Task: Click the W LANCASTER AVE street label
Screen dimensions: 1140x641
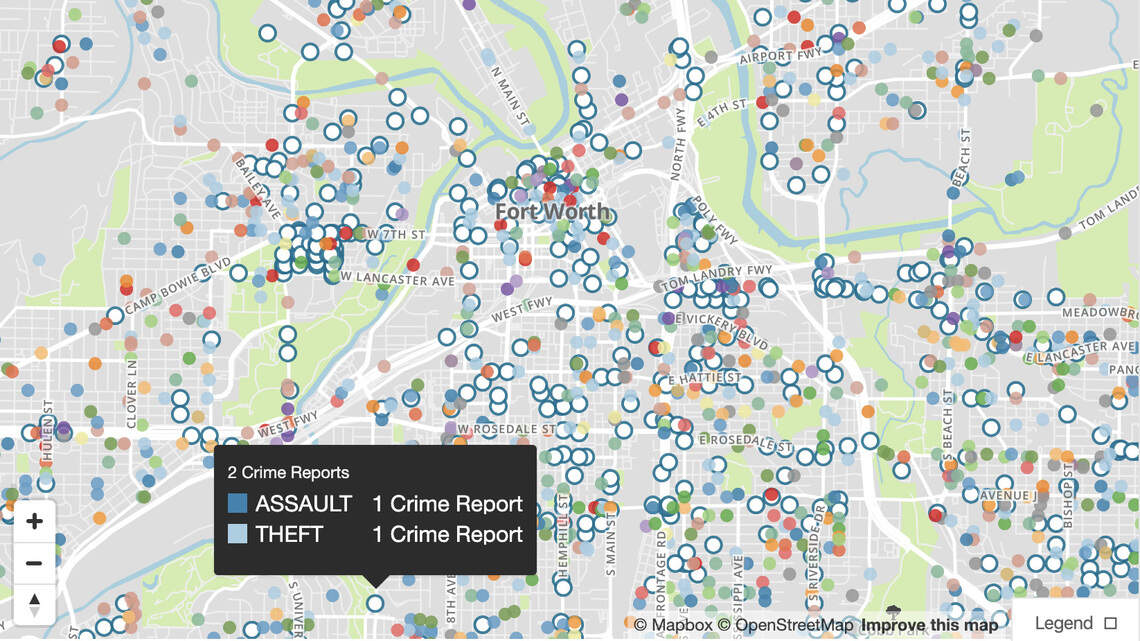Action: (x=397, y=278)
